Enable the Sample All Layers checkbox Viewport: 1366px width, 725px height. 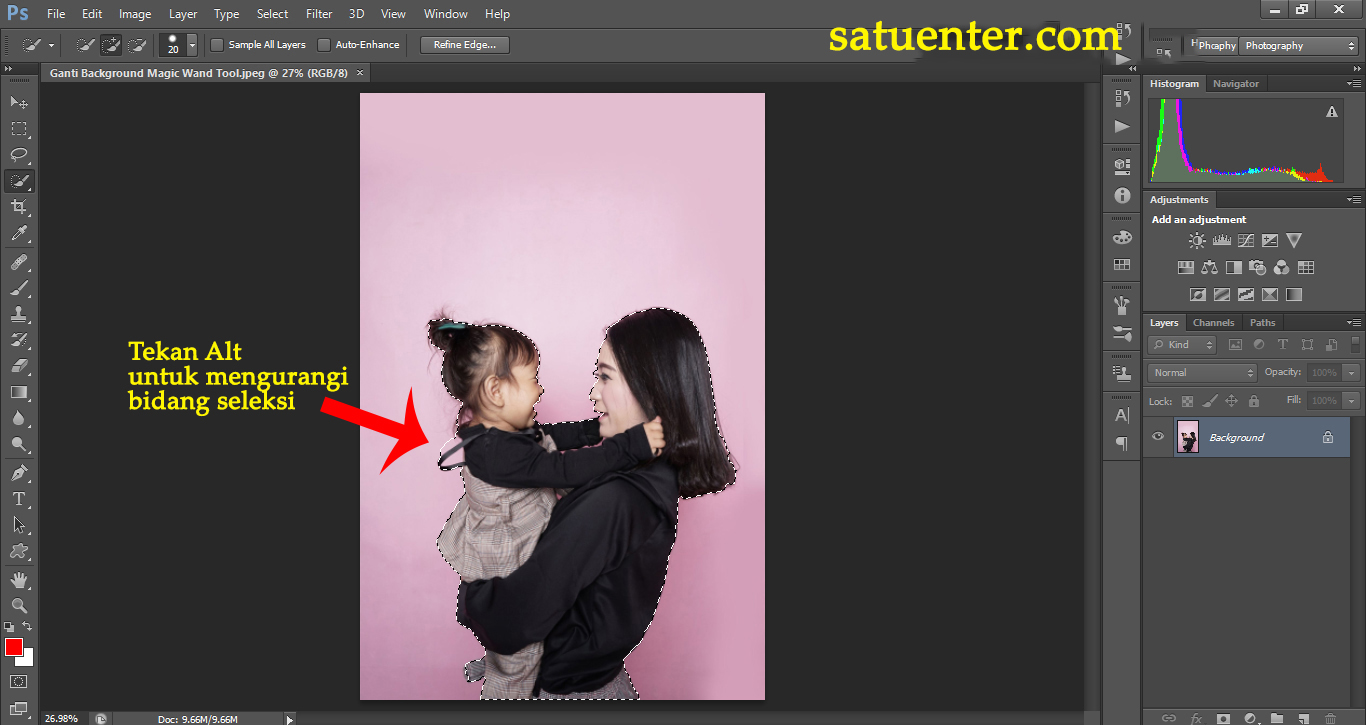coord(217,45)
